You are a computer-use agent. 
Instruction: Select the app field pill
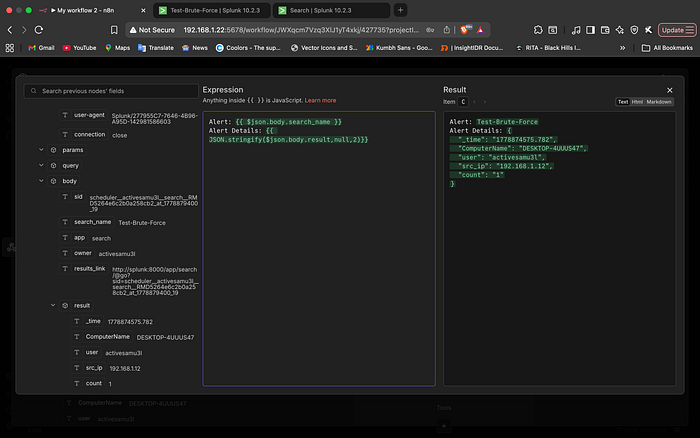click(74, 238)
